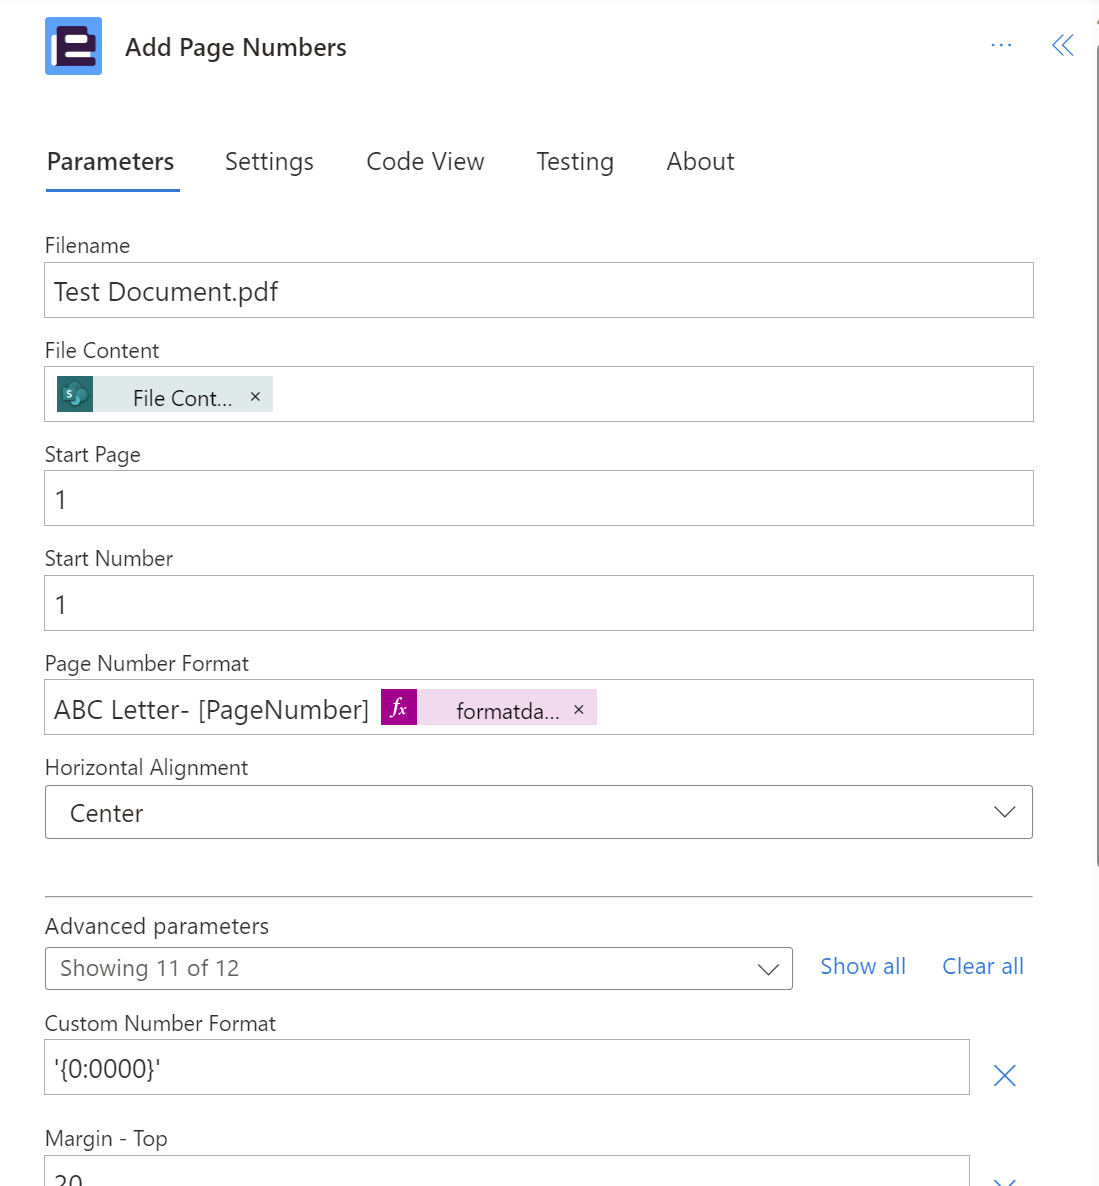Select the Testing tab

(575, 161)
